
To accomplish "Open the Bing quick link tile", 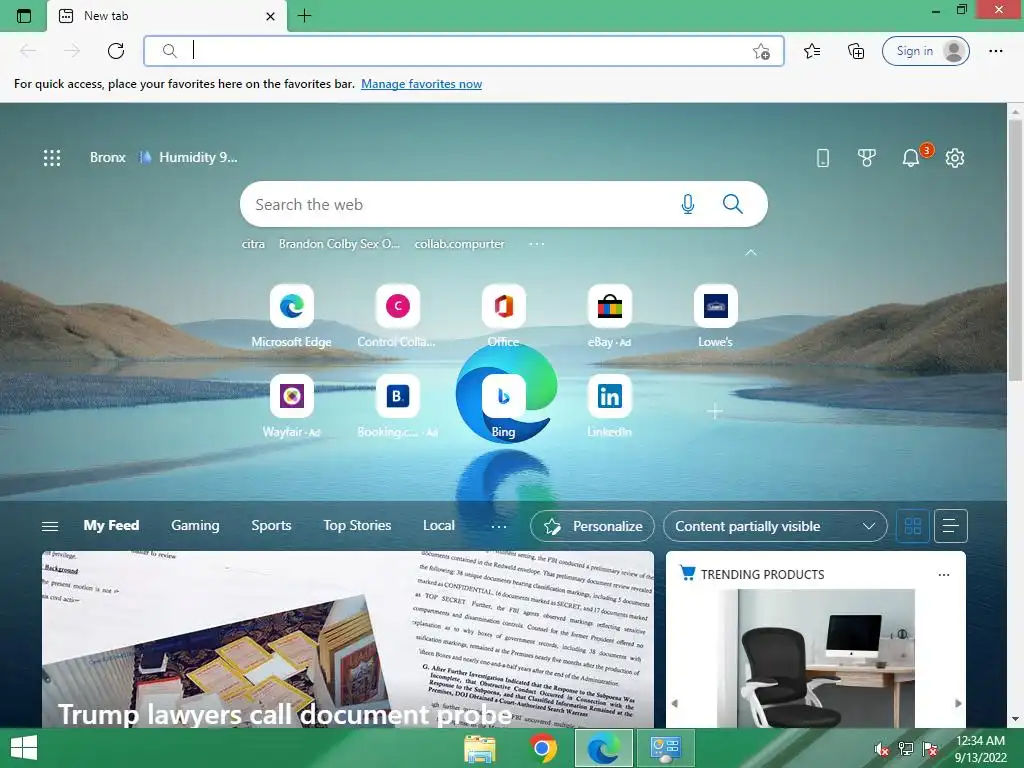I will point(503,406).
